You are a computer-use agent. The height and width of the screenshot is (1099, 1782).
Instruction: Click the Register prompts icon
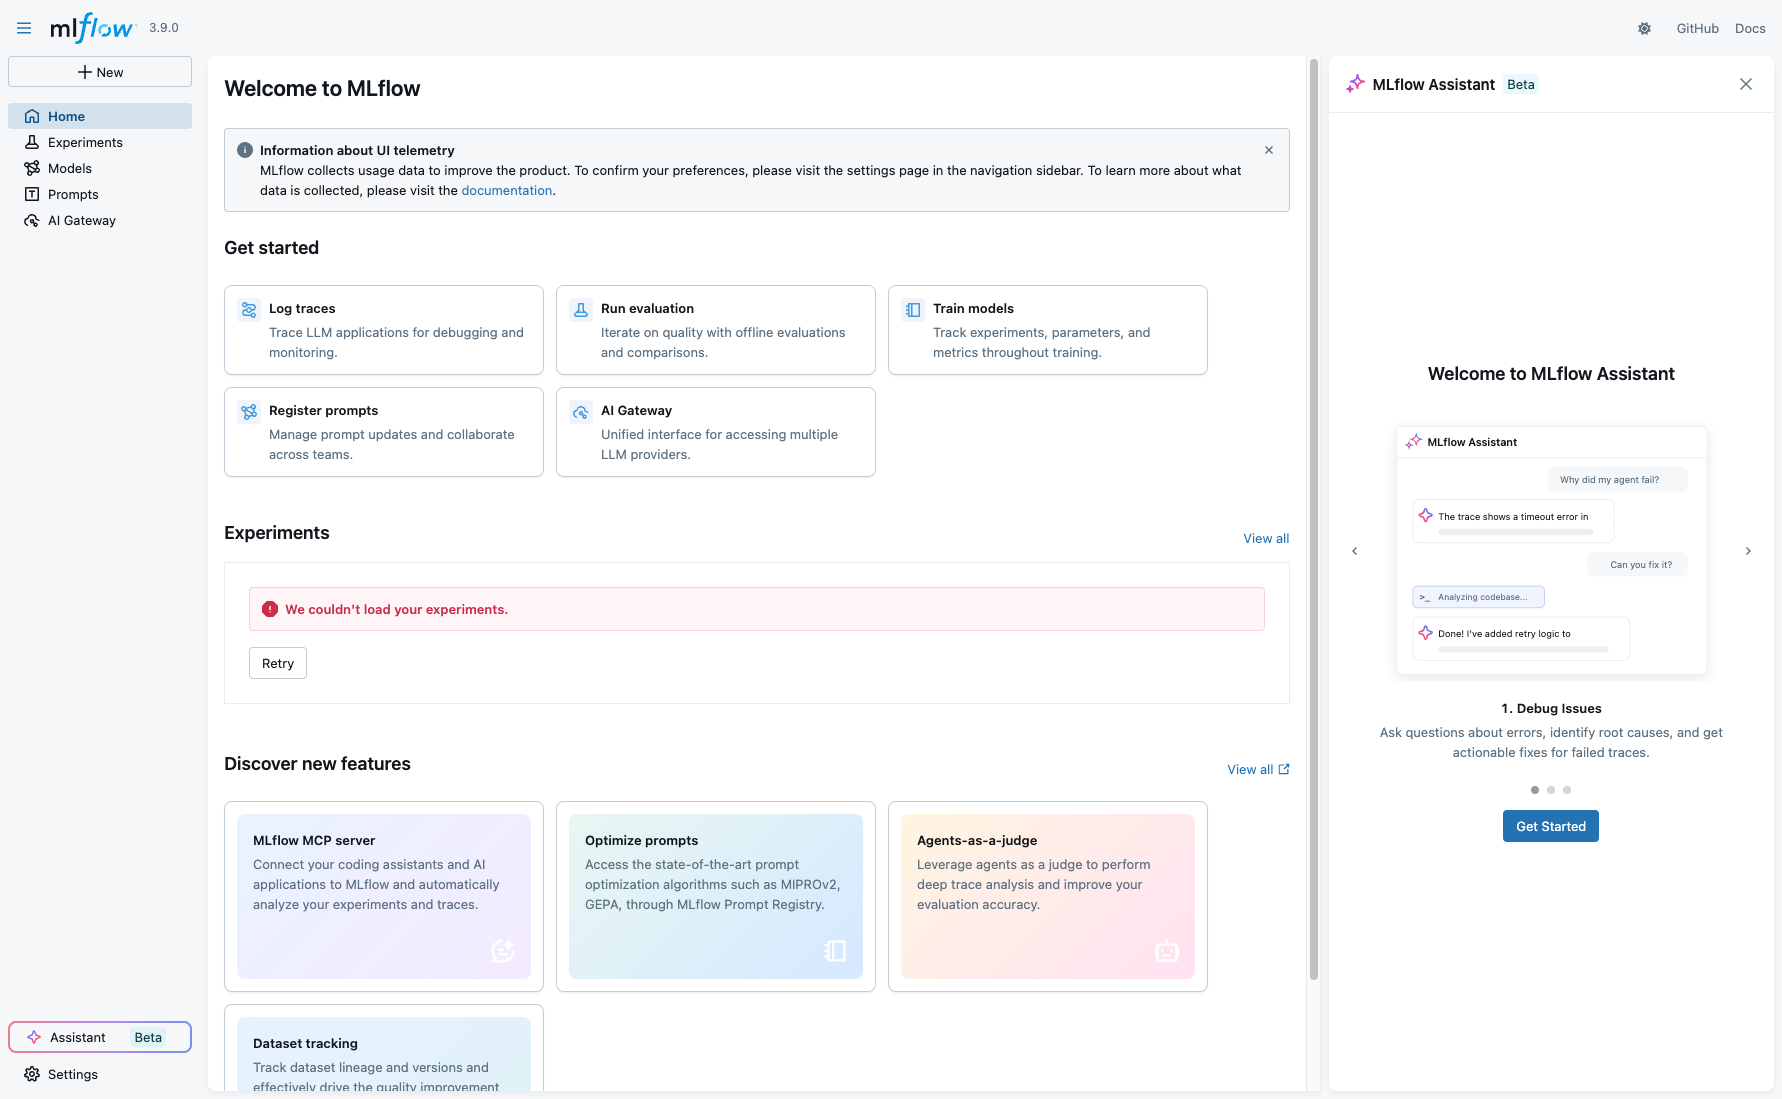[x=249, y=412]
